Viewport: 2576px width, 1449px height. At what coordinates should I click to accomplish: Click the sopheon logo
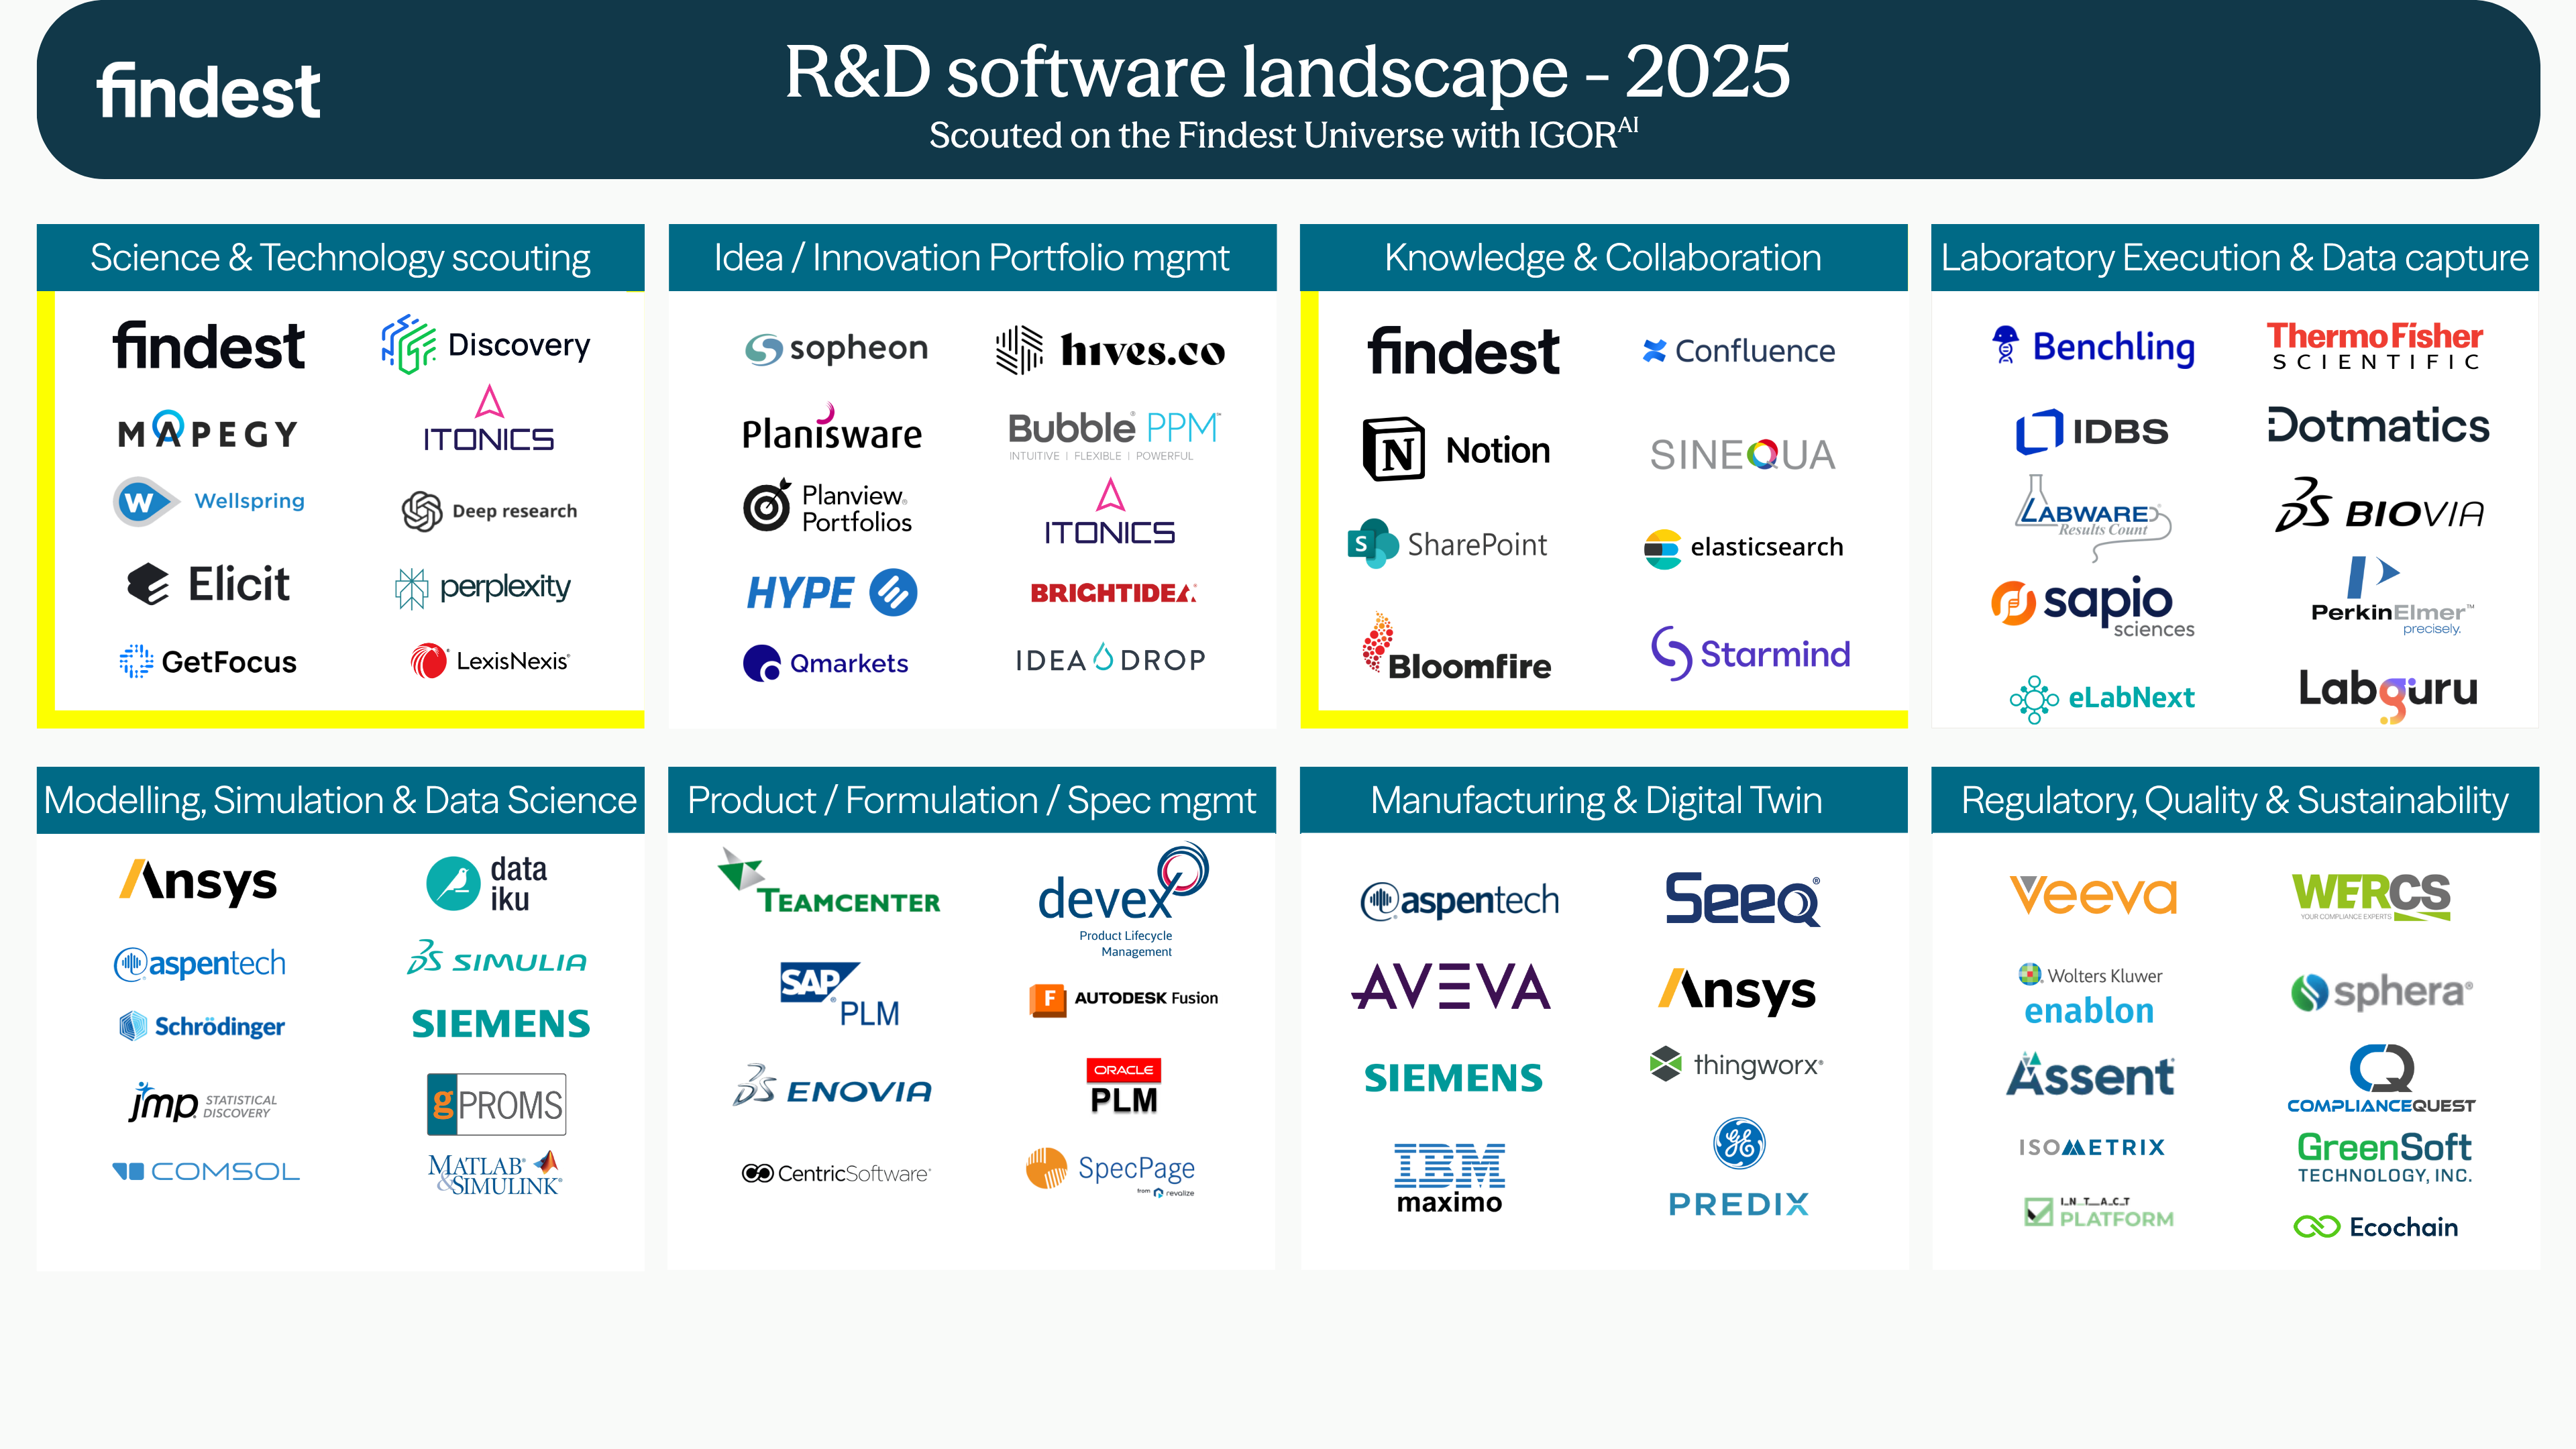click(x=836, y=348)
